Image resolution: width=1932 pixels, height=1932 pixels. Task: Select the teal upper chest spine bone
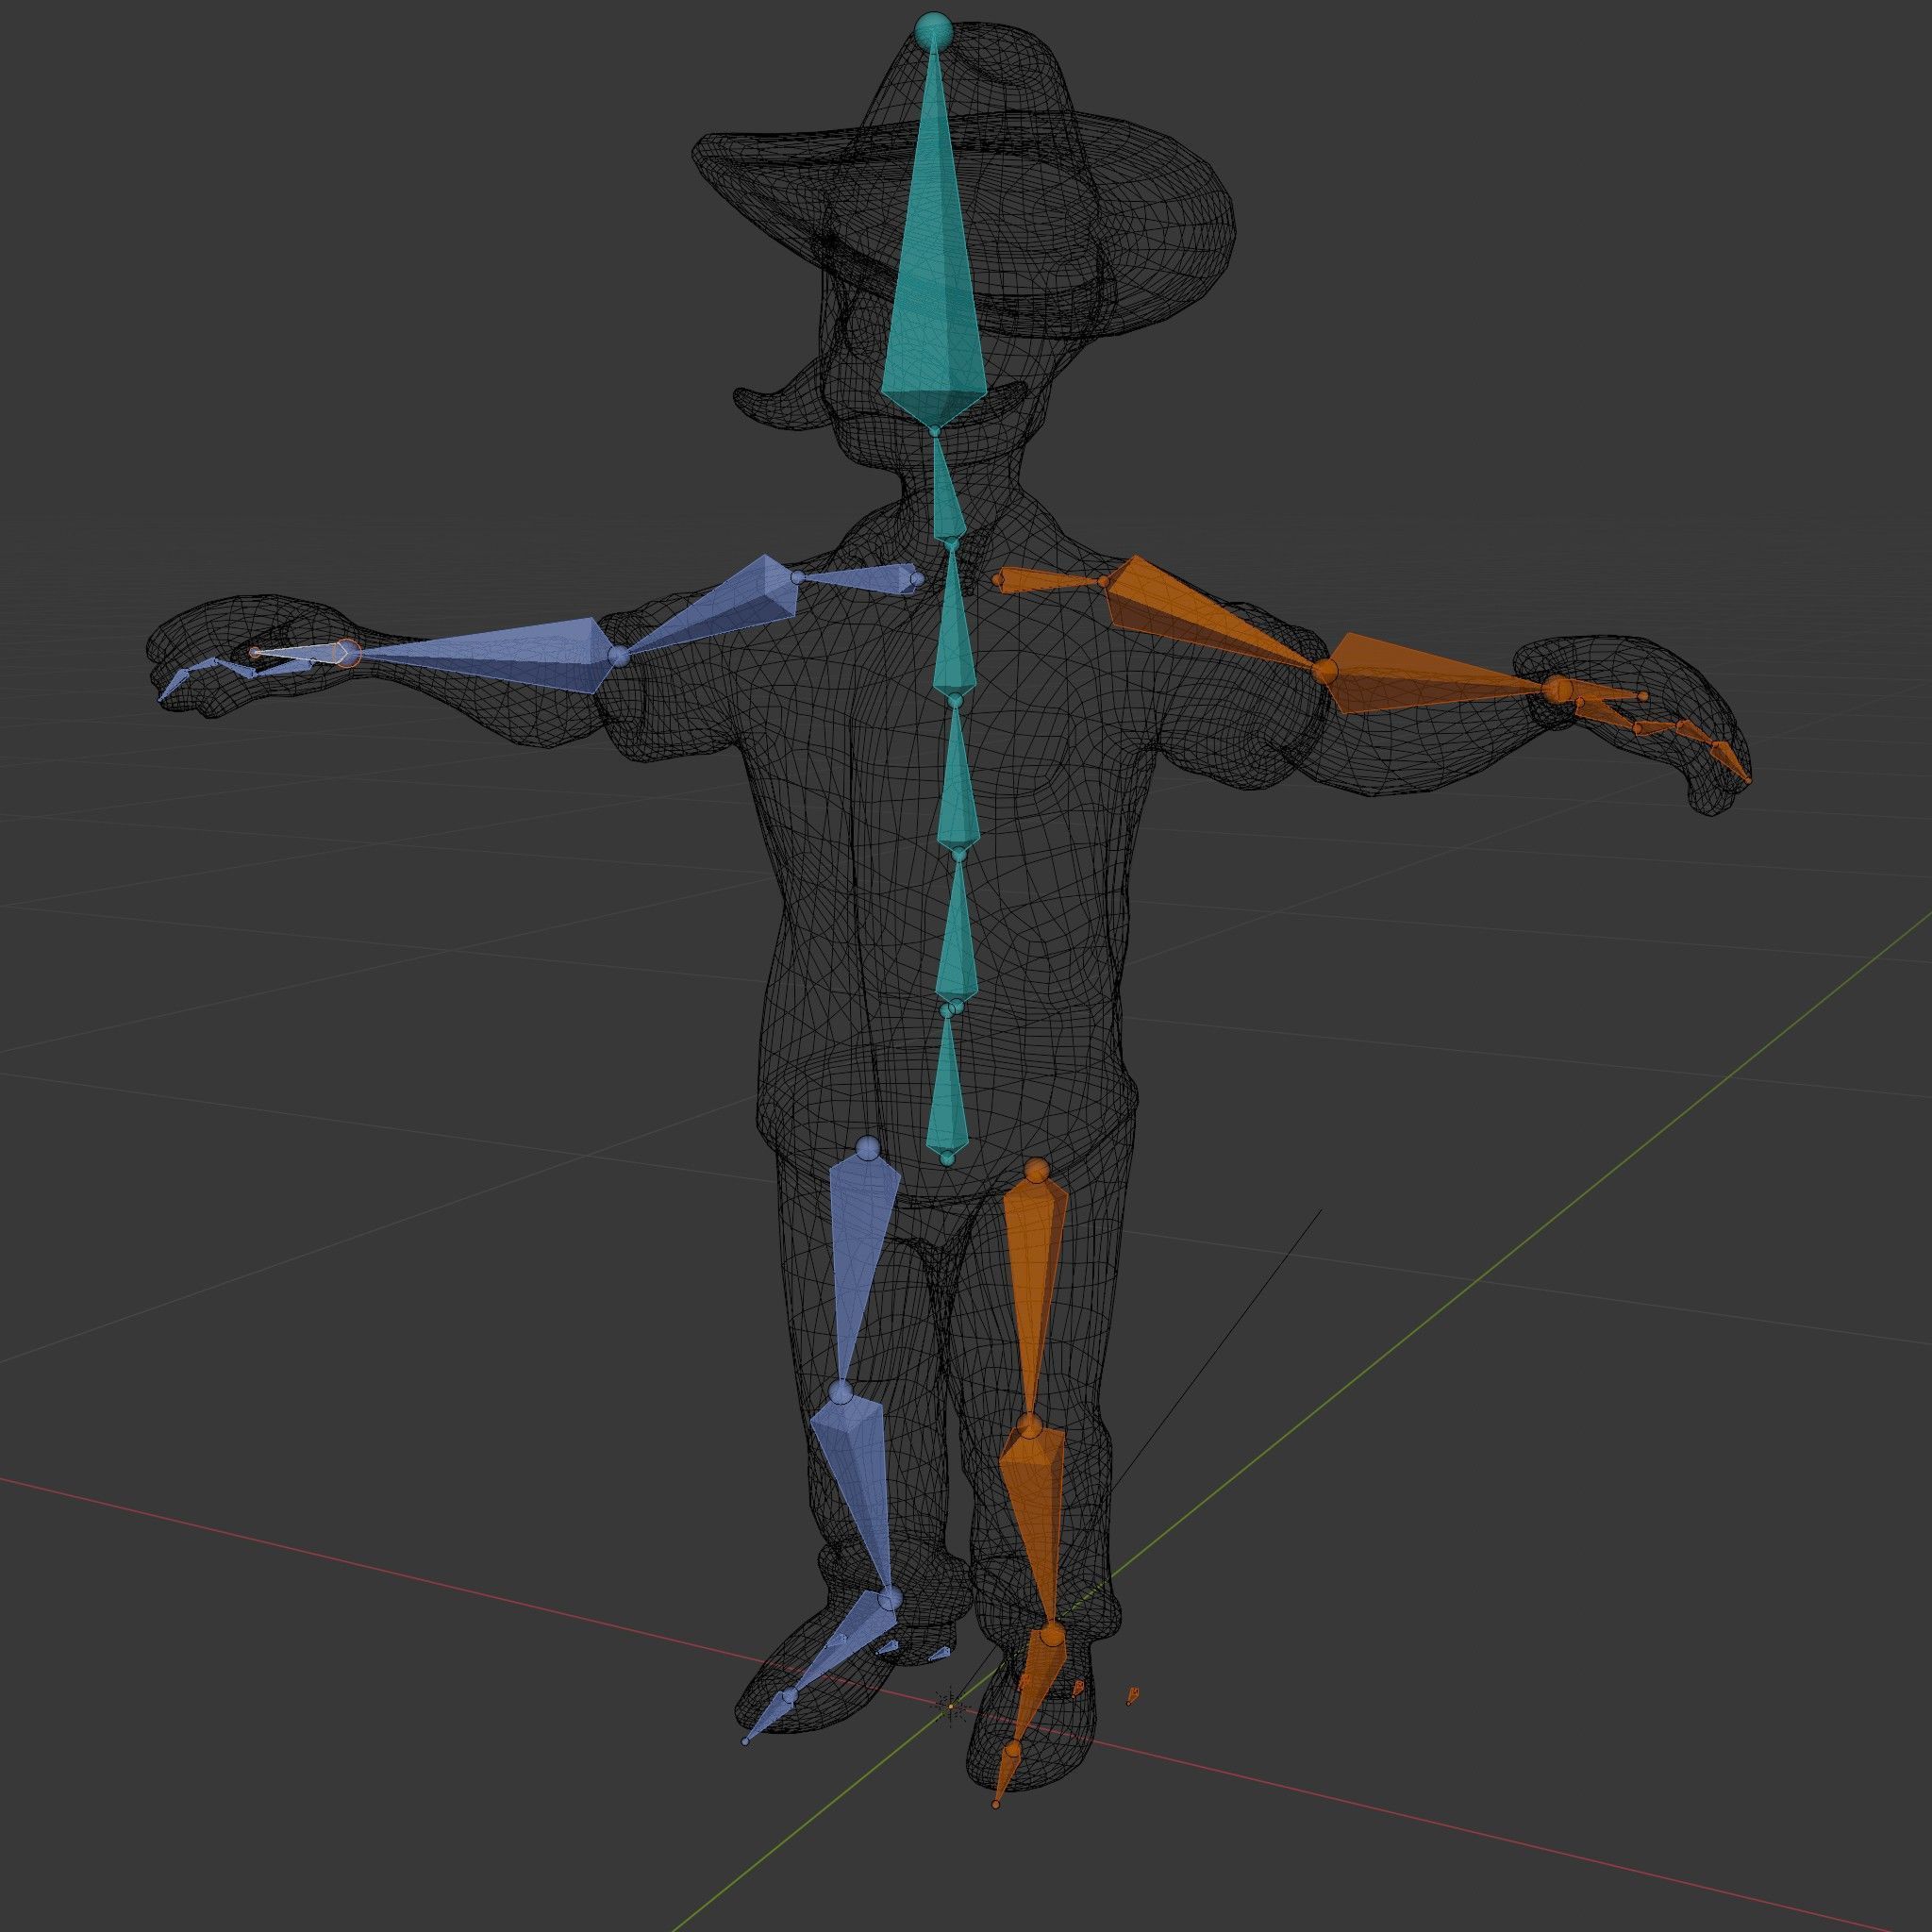pyautogui.click(x=953, y=622)
